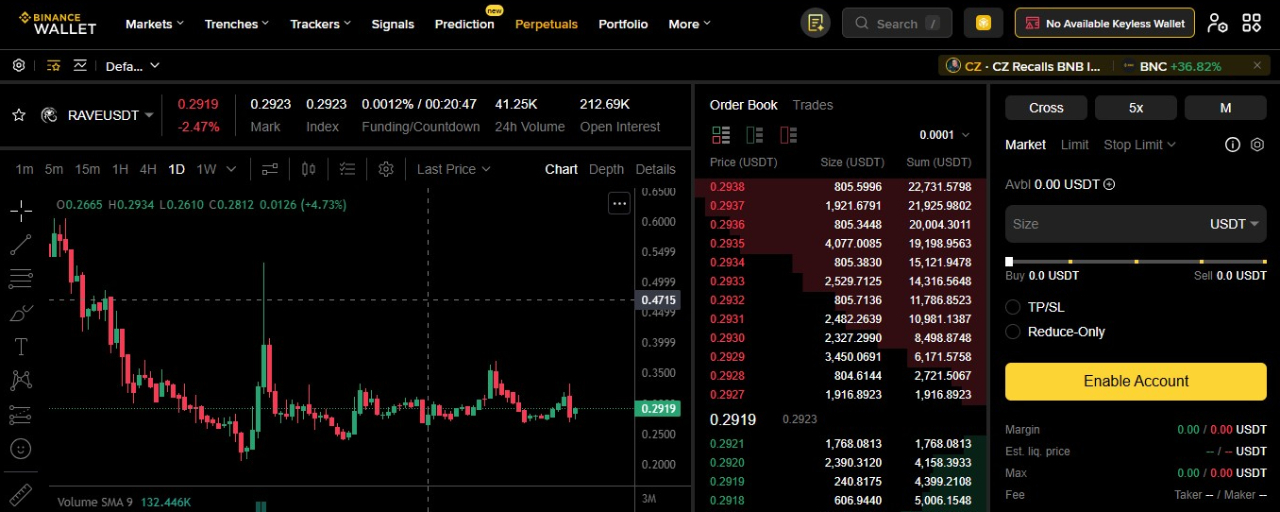Select the text annotation tool
This screenshot has width=1280, height=512.
click(20, 347)
